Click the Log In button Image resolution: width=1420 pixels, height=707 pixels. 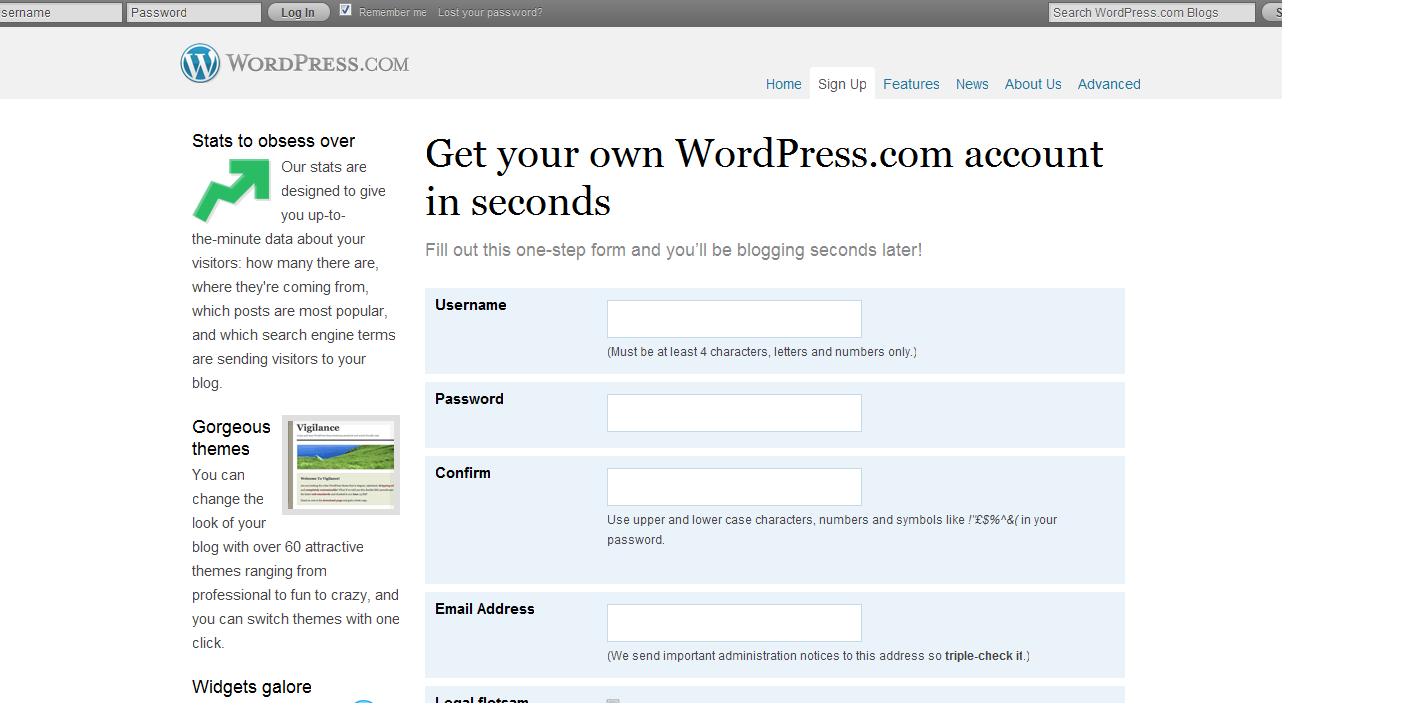(298, 12)
